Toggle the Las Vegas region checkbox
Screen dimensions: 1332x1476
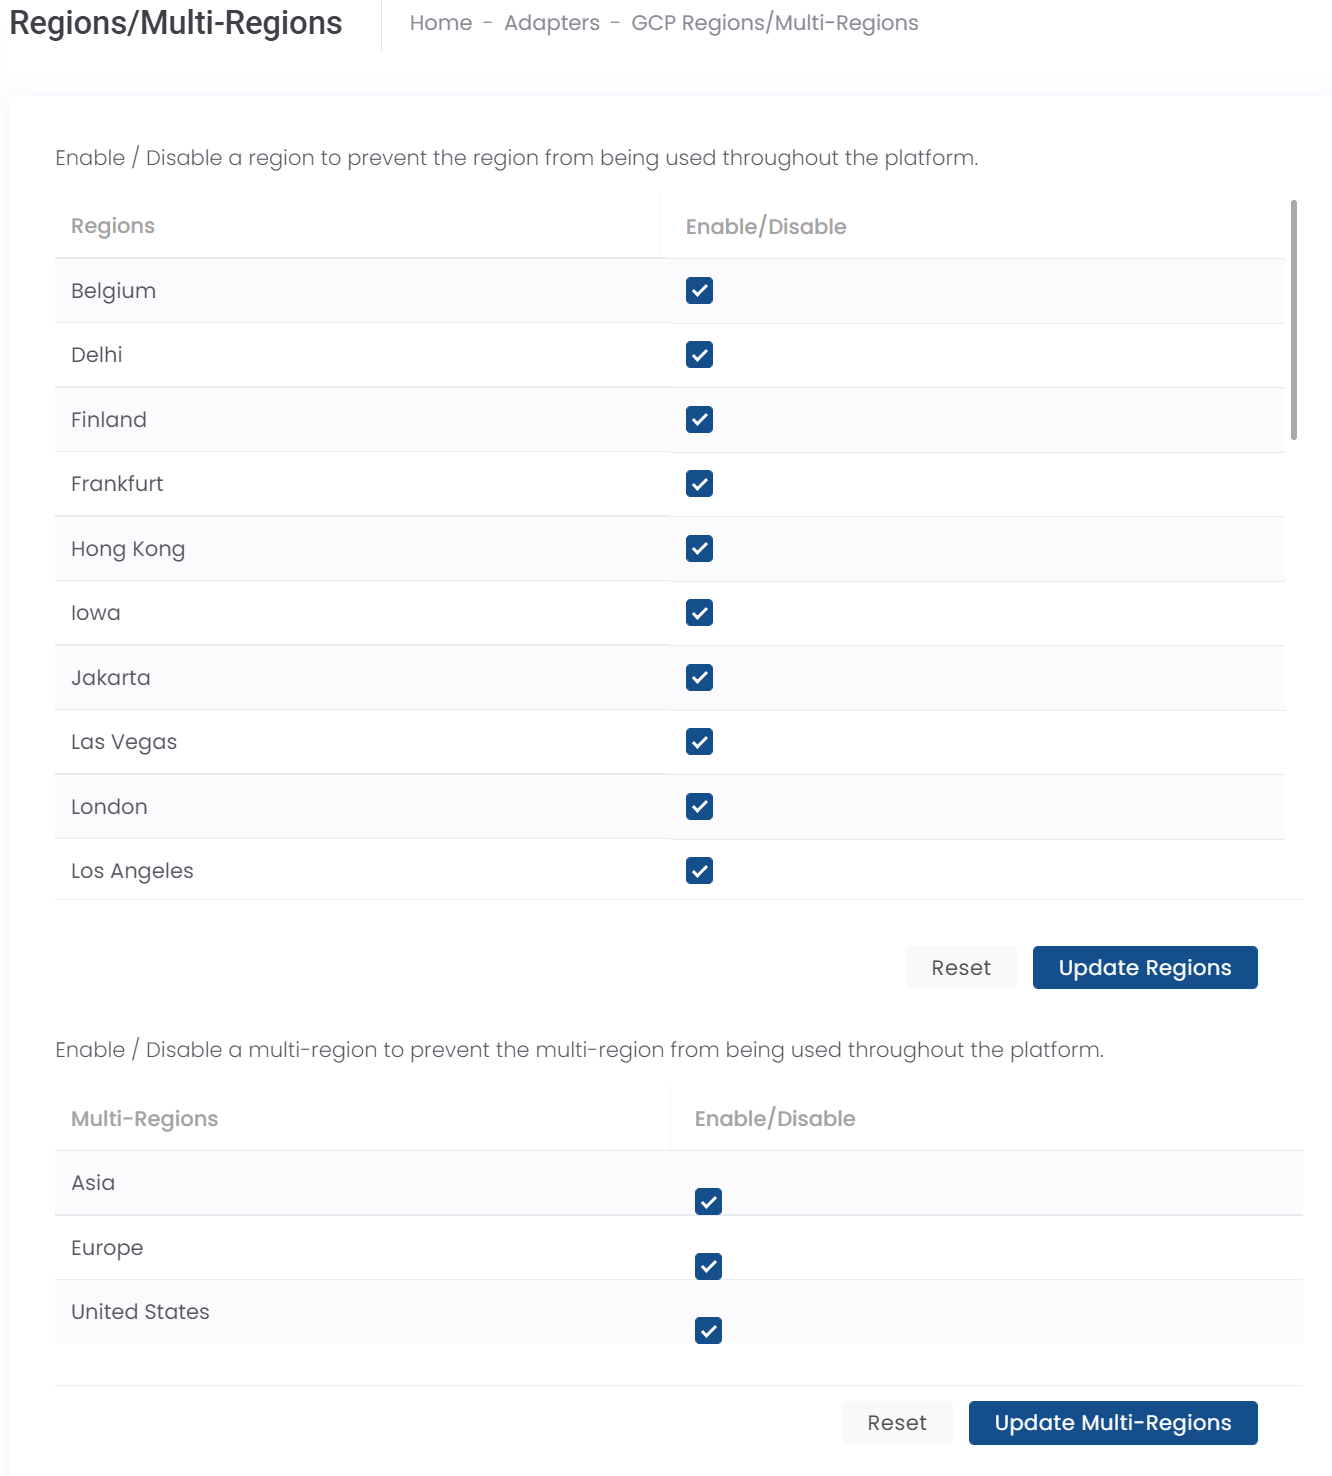[x=699, y=742]
